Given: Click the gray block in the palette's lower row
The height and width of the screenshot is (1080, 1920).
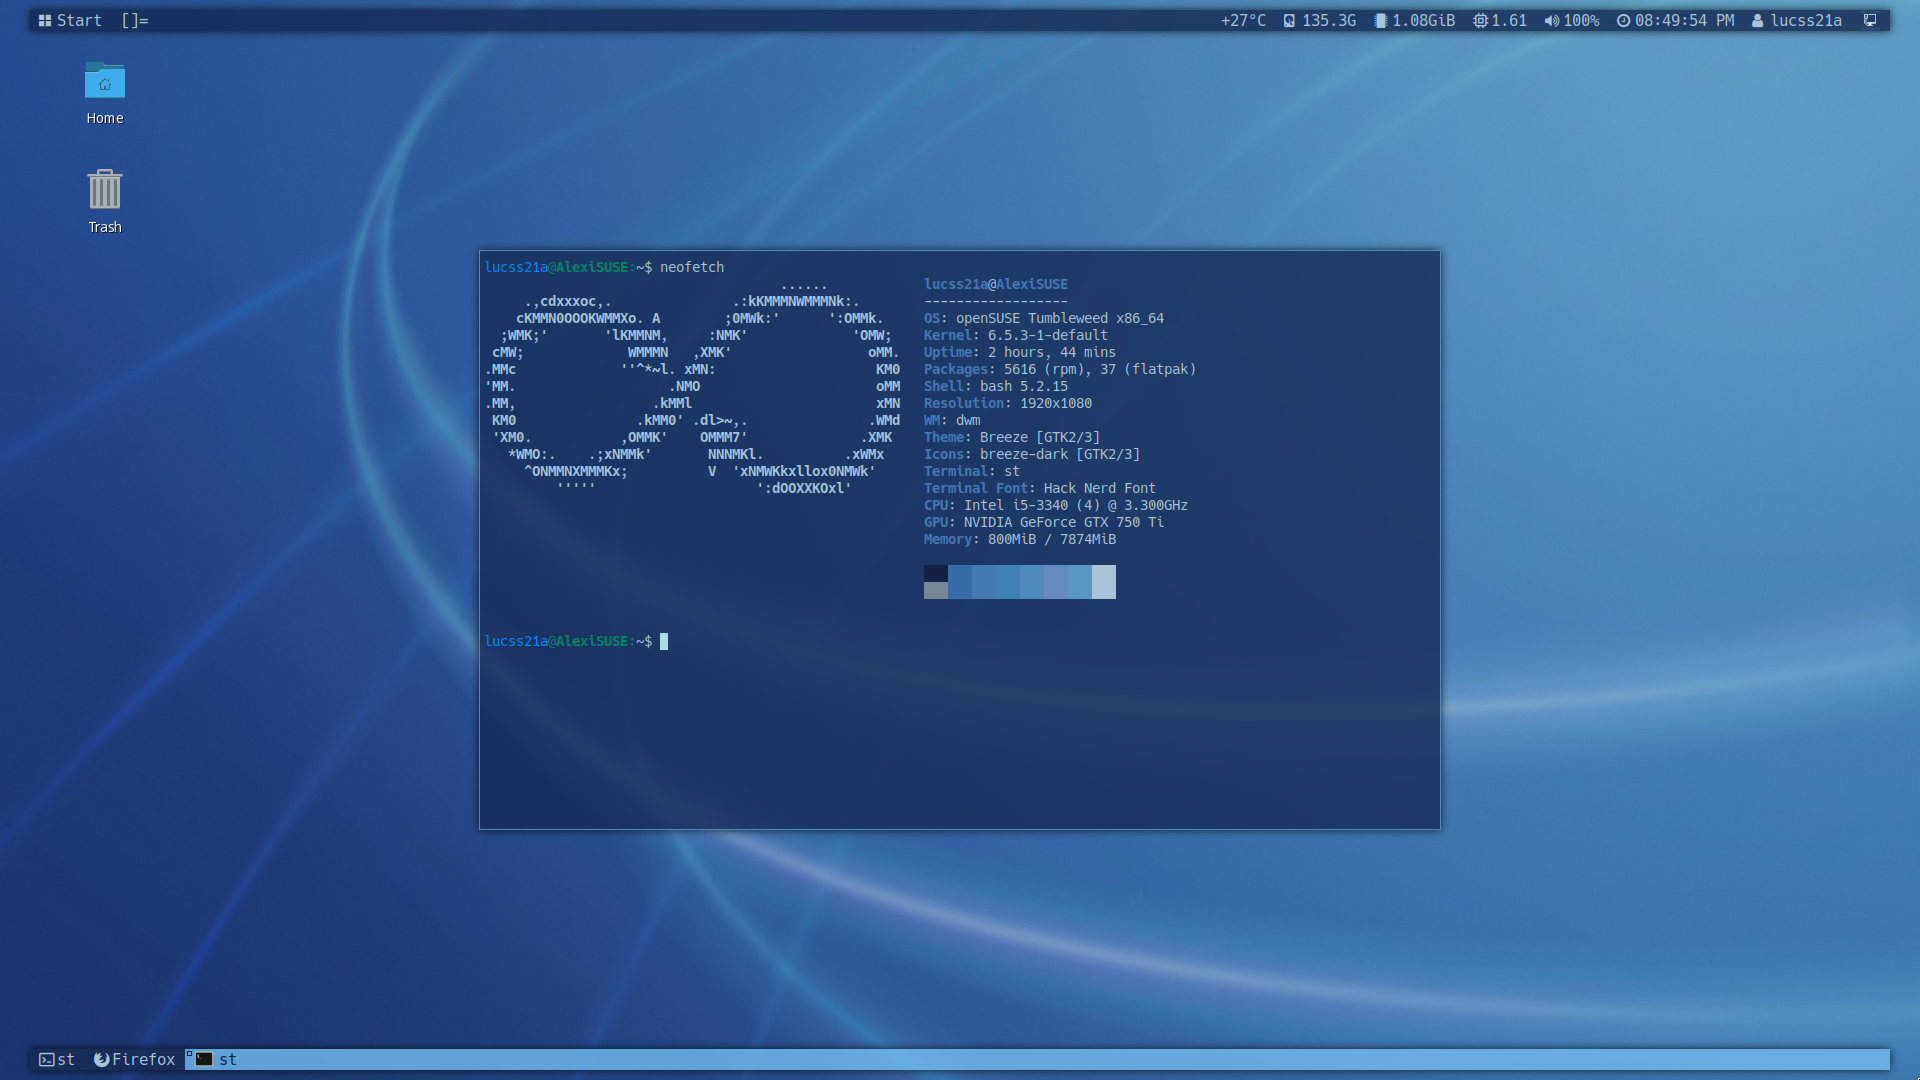Looking at the screenshot, I should (x=936, y=591).
